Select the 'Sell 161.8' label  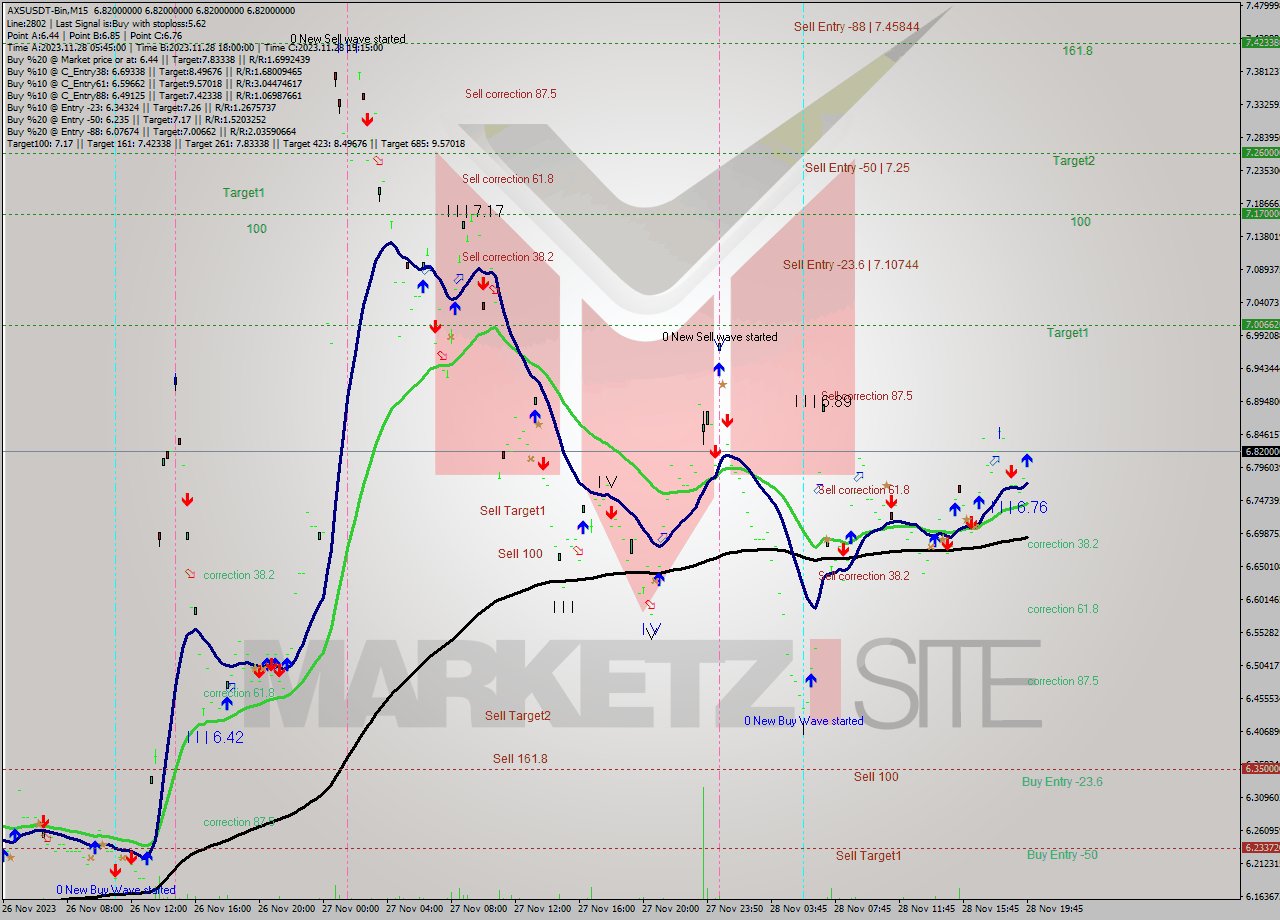(520, 759)
